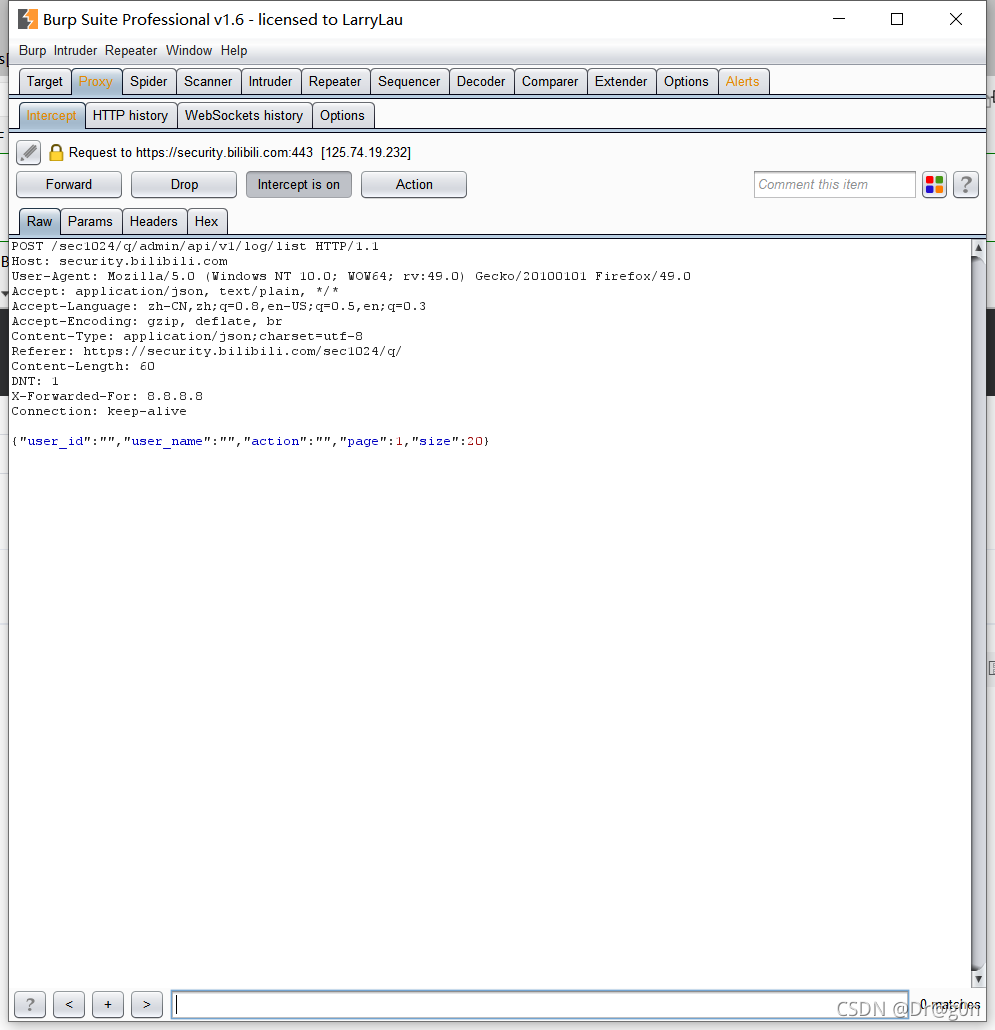Open the HTTP history sub-tab
The image size is (995, 1030).
tap(130, 116)
